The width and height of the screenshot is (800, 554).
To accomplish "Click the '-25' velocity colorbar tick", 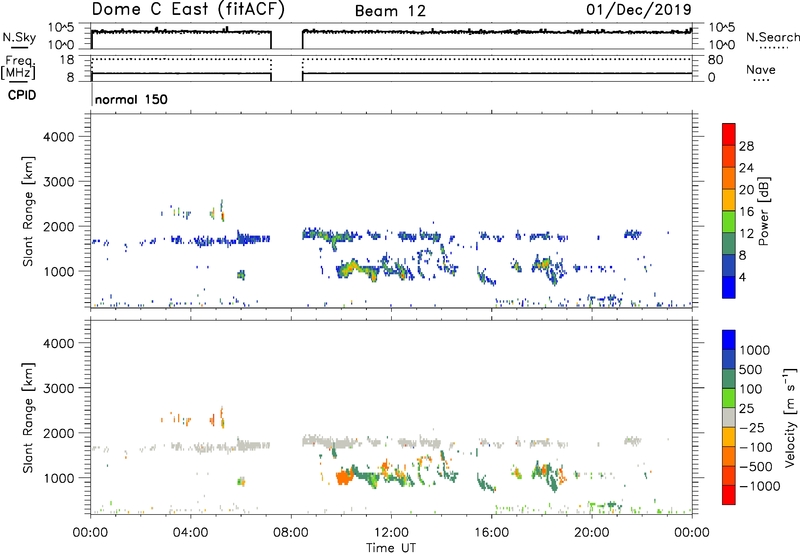I will click(x=755, y=427).
